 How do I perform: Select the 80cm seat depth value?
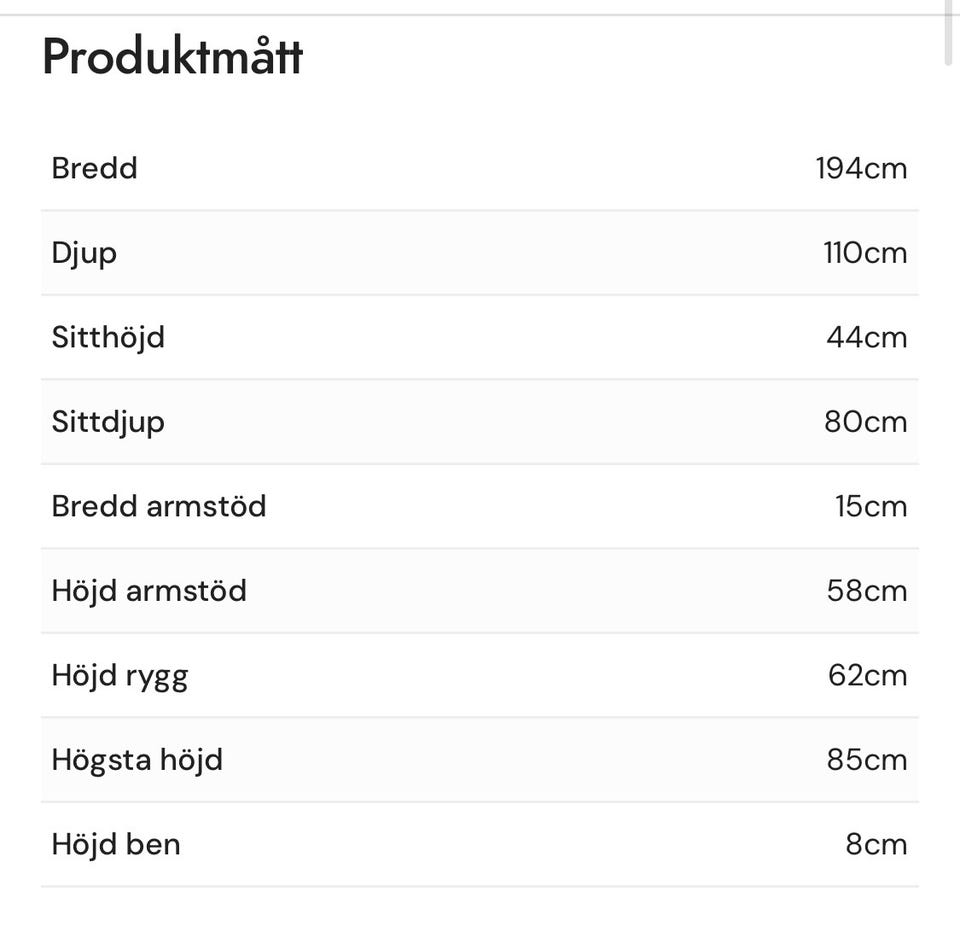coord(865,422)
